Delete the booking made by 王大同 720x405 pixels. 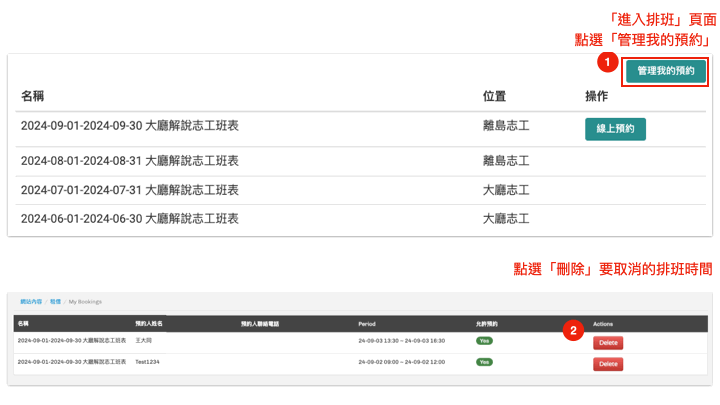pyautogui.click(x=608, y=342)
